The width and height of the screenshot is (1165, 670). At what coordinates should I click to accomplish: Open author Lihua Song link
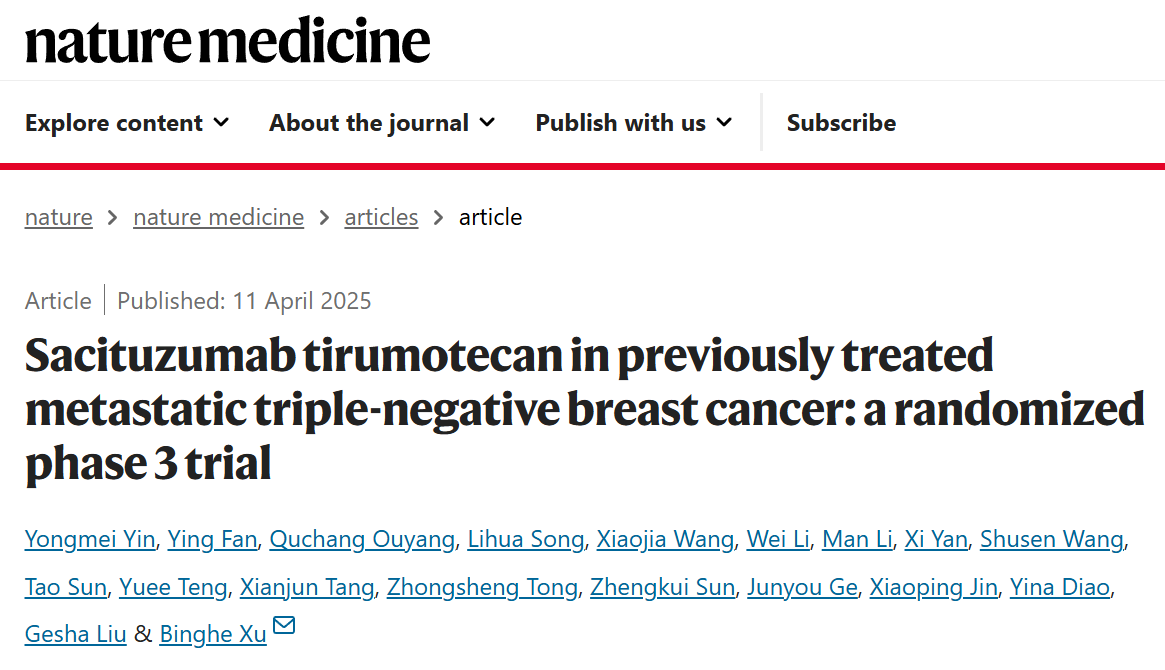pyautogui.click(x=525, y=540)
